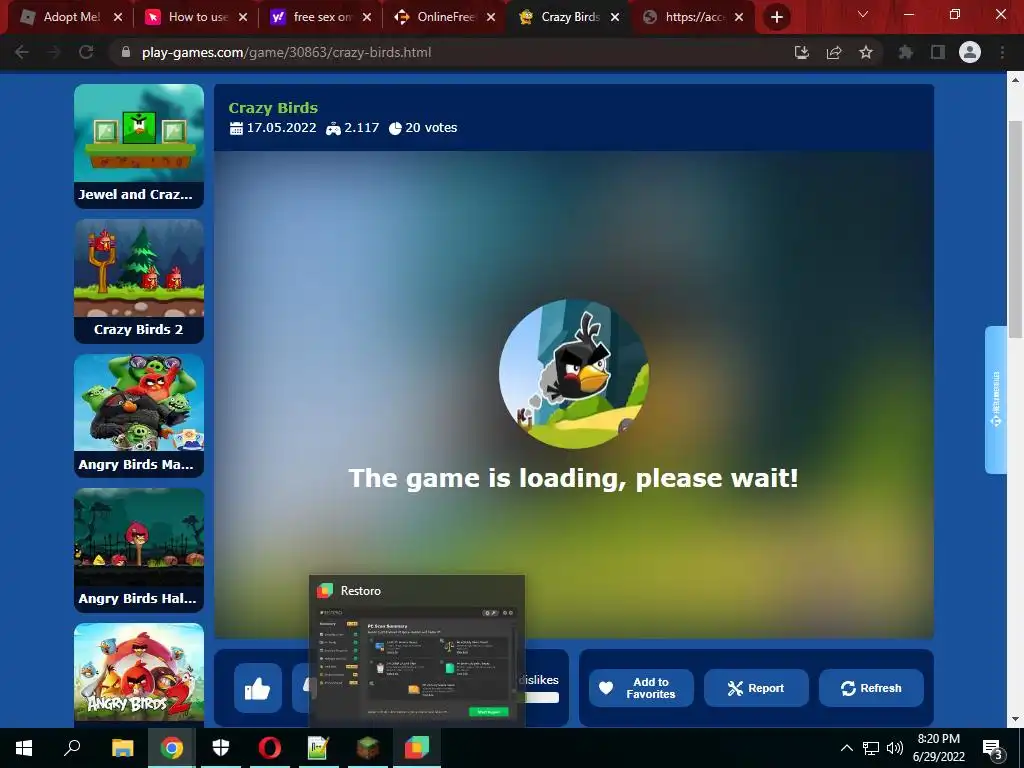Open a new browser tab
1024x768 pixels.
coord(776,18)
